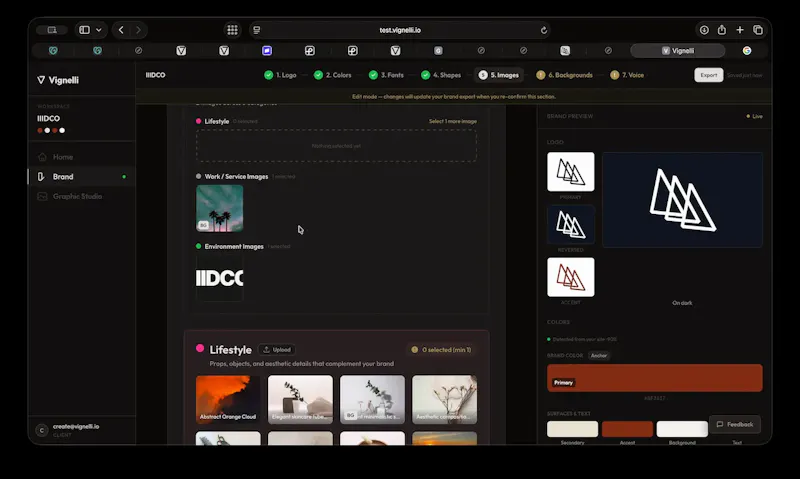This screenshot has height=479, width=800.
Task: Select the Accent red logo thumbnail
Action: coord(570,277)
